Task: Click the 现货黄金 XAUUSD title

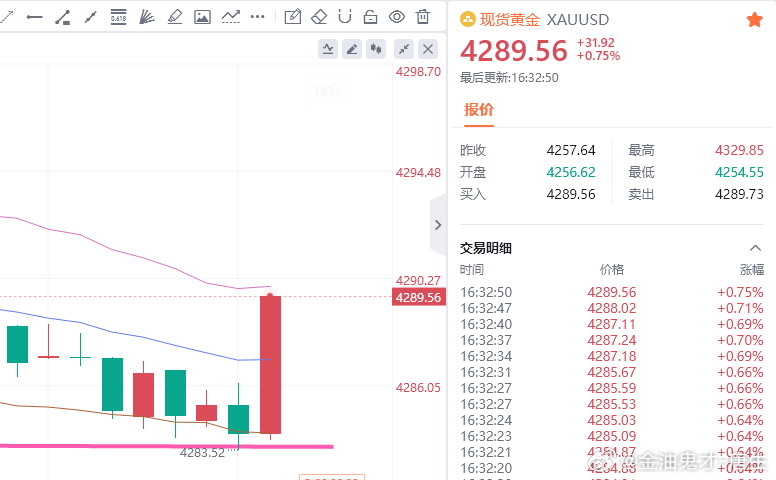Action: [544, 20]
